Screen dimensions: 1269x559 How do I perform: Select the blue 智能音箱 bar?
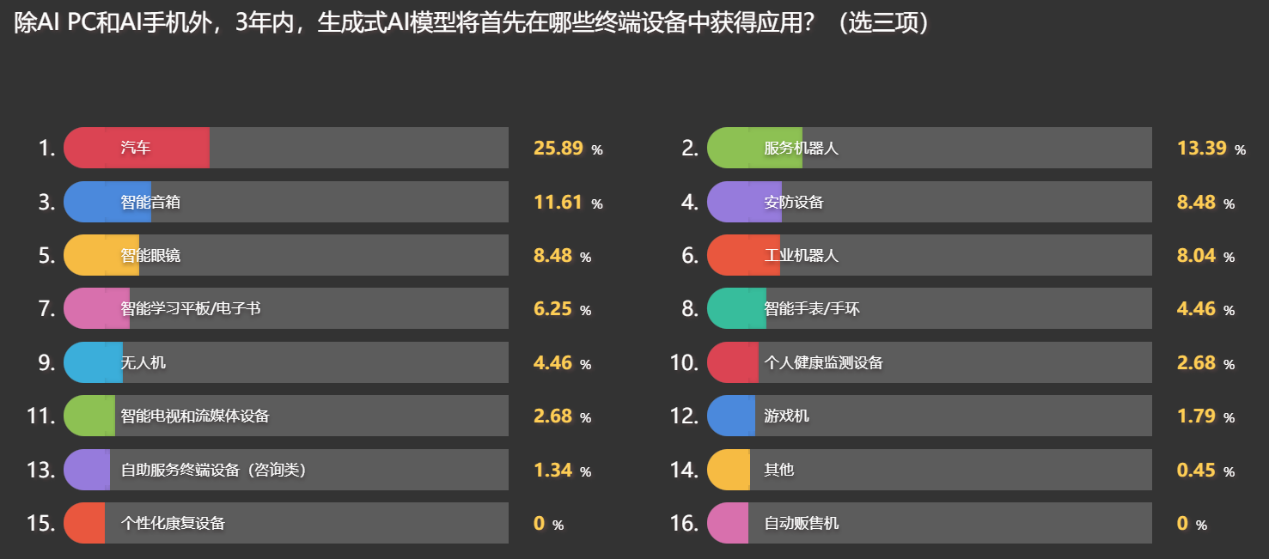tap(108, 202)
